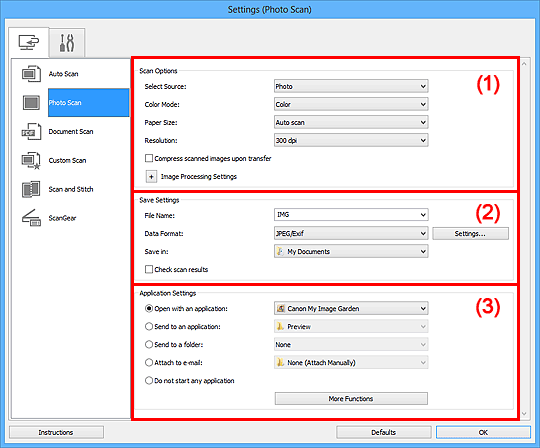Open the Data Format JPEG/Exif dropdown
Image resolution: width=540 pixels, height=448 pixels.
[x=351, y=233]
